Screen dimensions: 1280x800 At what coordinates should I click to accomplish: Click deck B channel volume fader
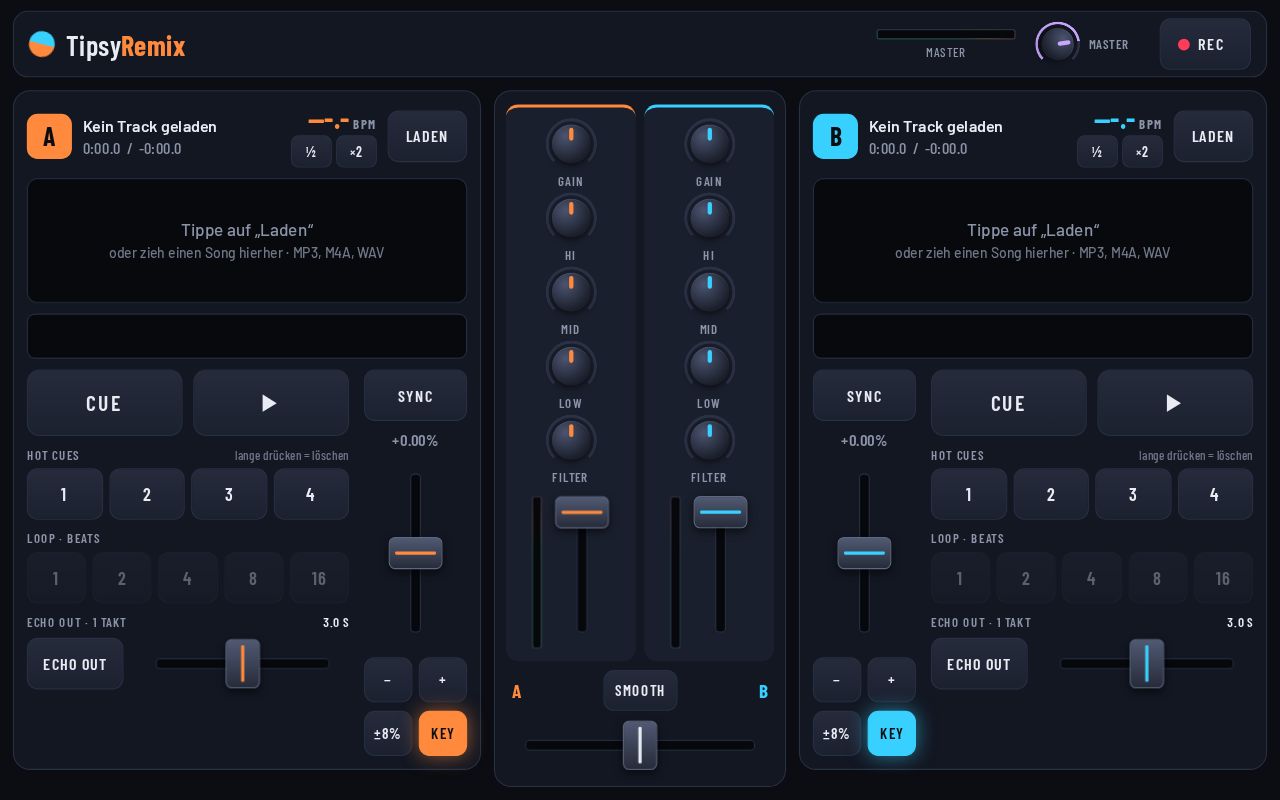[720, 512]
